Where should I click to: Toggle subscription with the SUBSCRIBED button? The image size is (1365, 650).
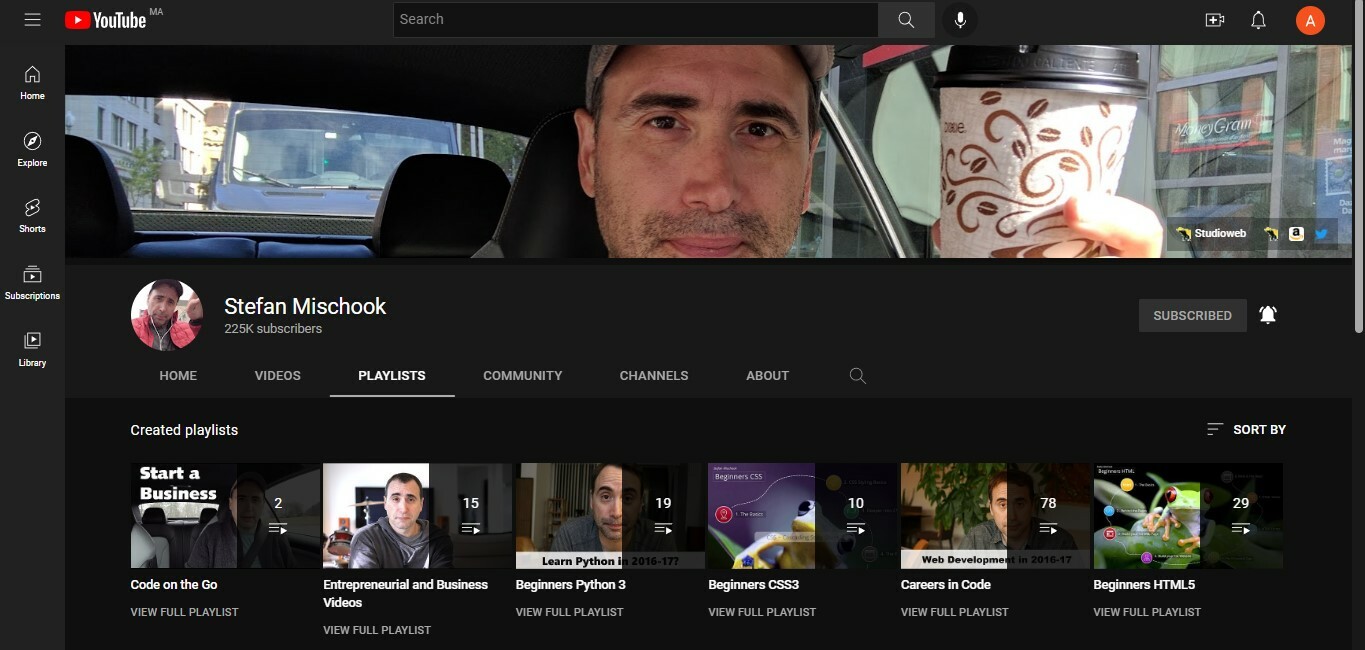tap(1192, 315)
